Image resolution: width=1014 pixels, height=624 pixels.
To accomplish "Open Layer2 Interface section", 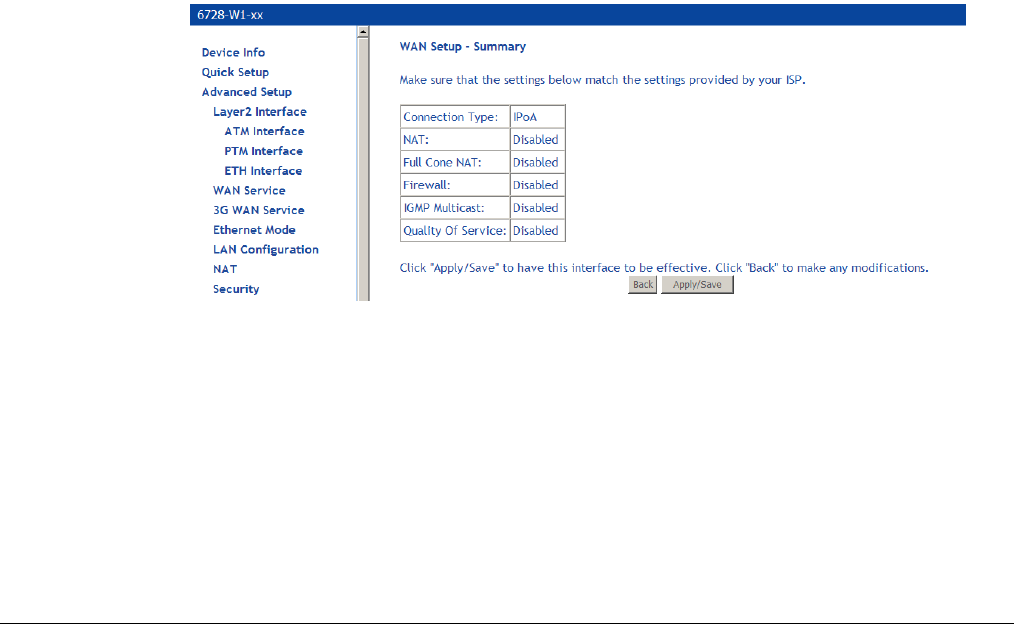I will point(259,112).
